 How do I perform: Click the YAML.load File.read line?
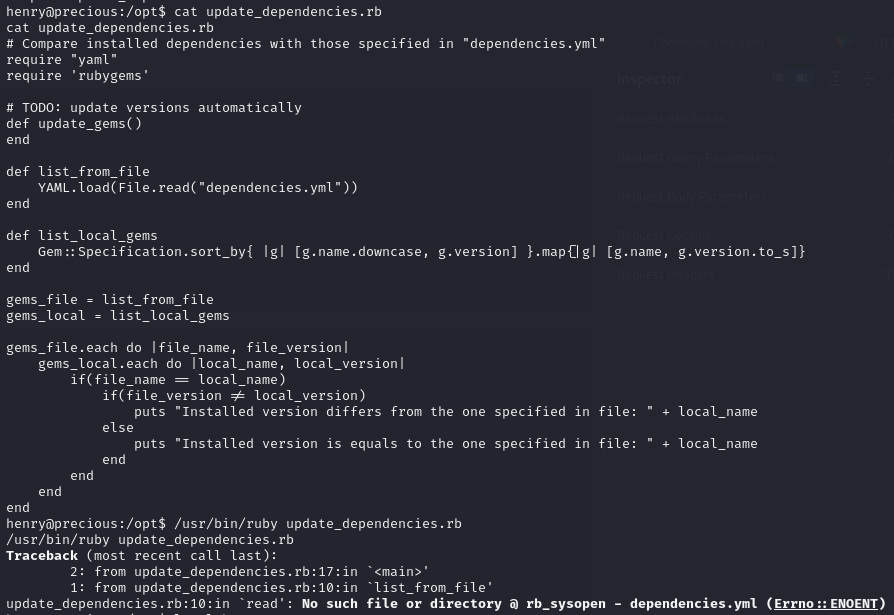pos(197,187)
